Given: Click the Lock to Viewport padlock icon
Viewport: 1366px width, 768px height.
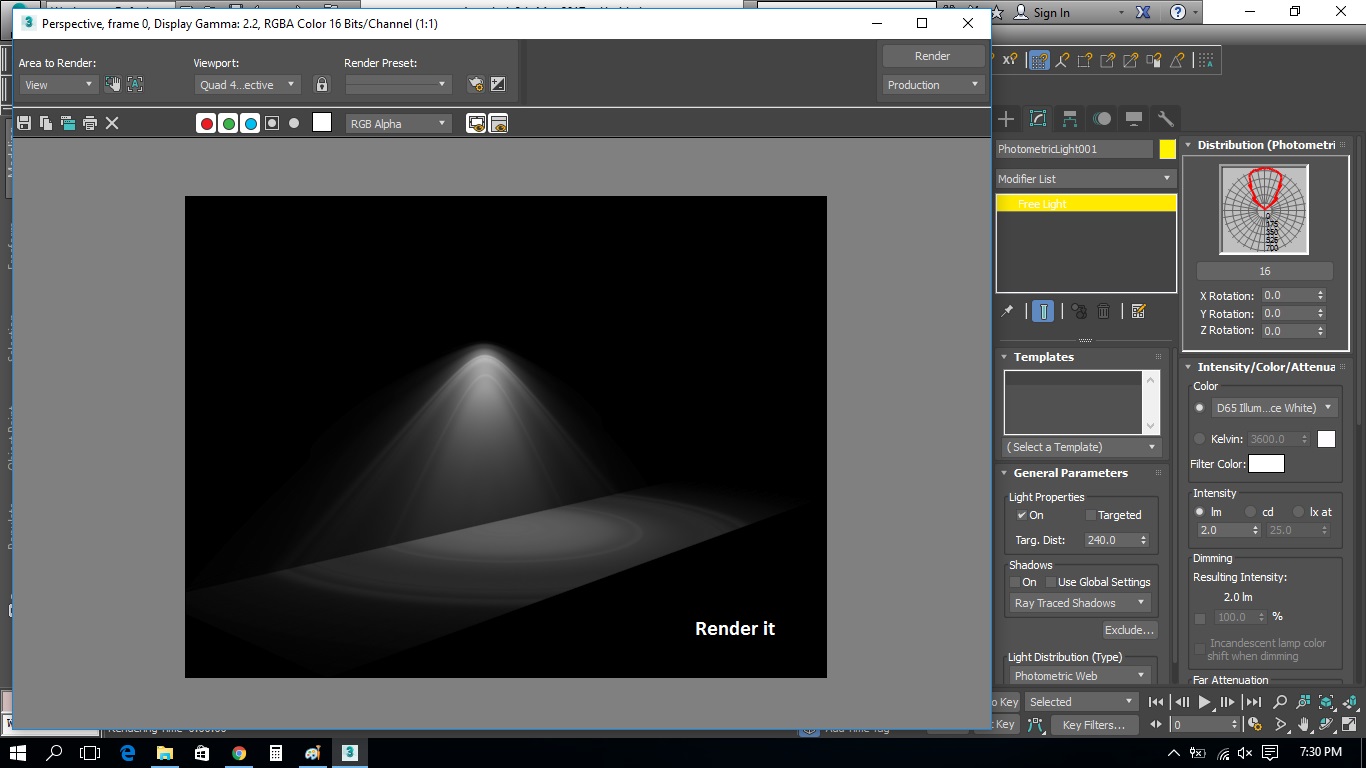Looking at the screenshot, I should (x=321, y=85).
